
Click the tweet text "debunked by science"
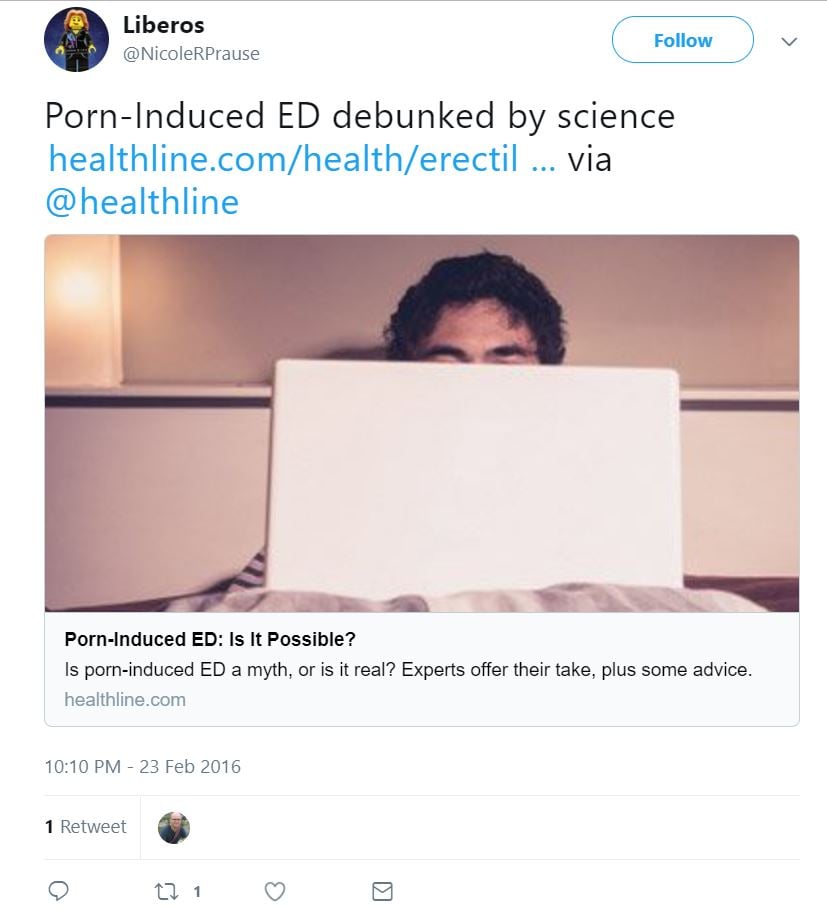(x=504, y=116)
